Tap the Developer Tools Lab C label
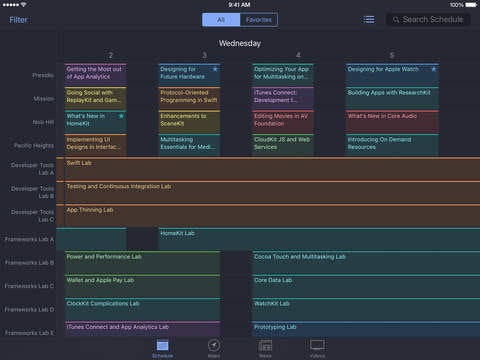This screenshot has width=480, height=360. (32, 216)
